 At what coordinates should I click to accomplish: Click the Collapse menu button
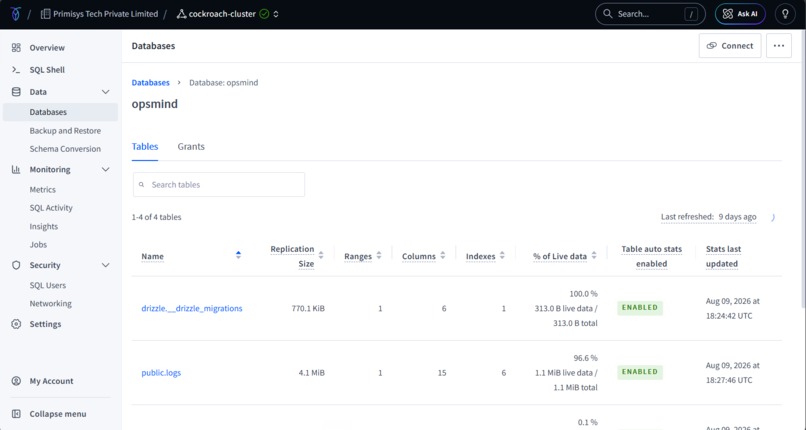49,414
